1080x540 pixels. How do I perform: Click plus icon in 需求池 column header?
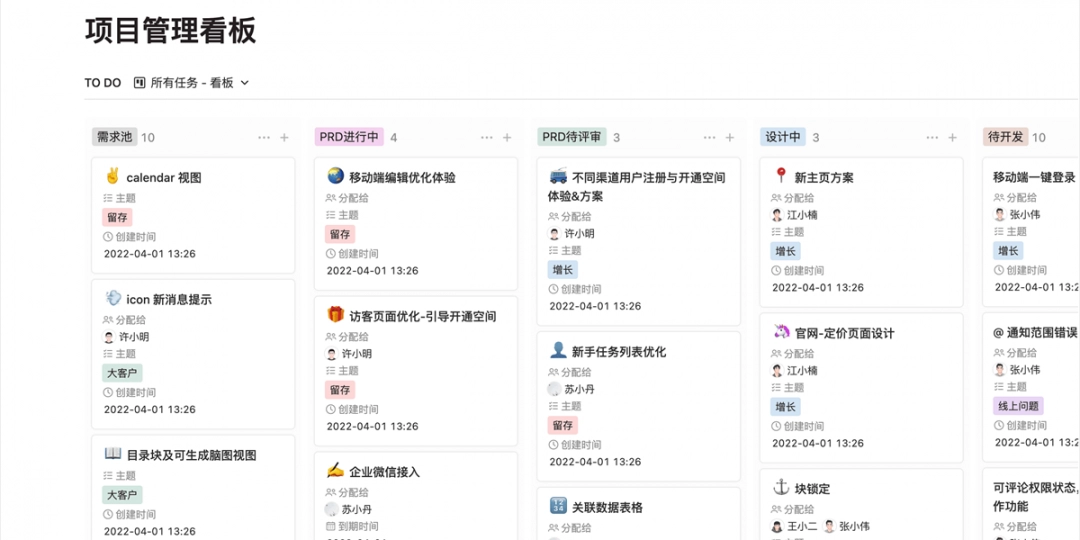pos(284,138)
